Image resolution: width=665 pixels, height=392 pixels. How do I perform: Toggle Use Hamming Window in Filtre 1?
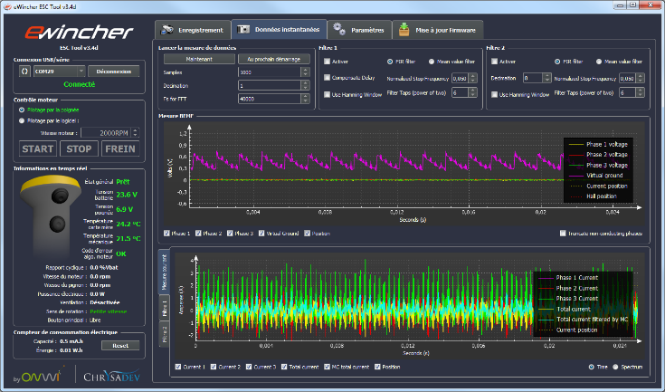[x=327, y=95]
